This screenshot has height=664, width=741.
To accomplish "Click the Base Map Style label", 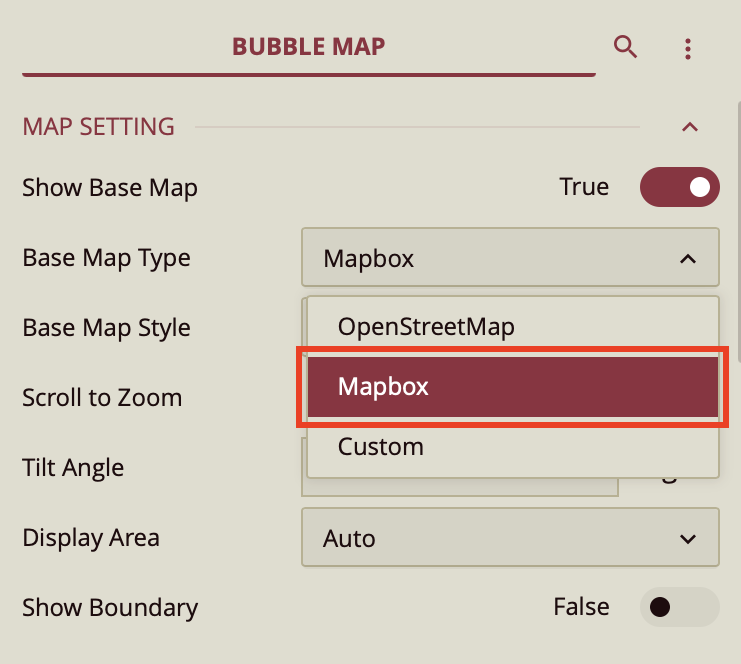I will (x=106, y=328).
